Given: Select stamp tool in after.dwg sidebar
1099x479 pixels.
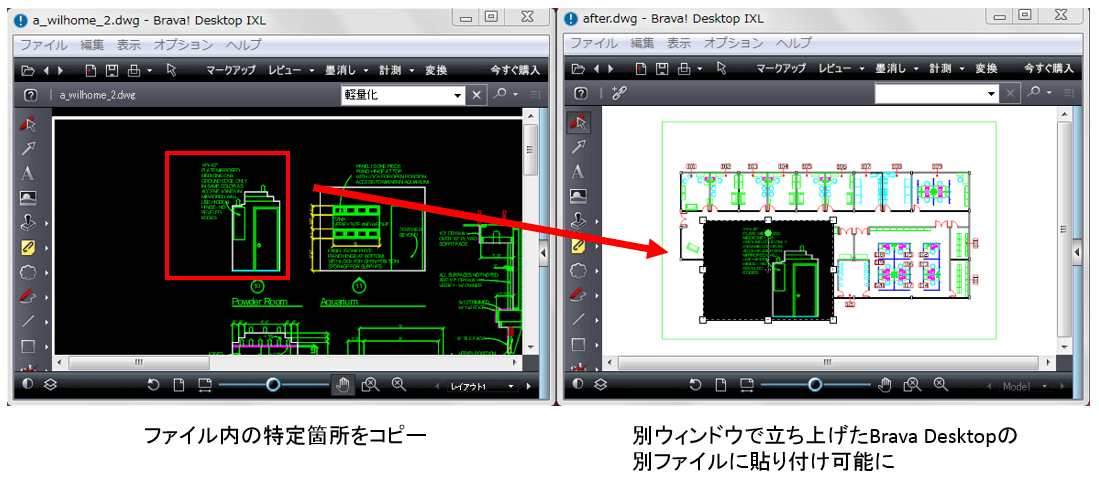Looking at the screenshot, I should 578,220.
